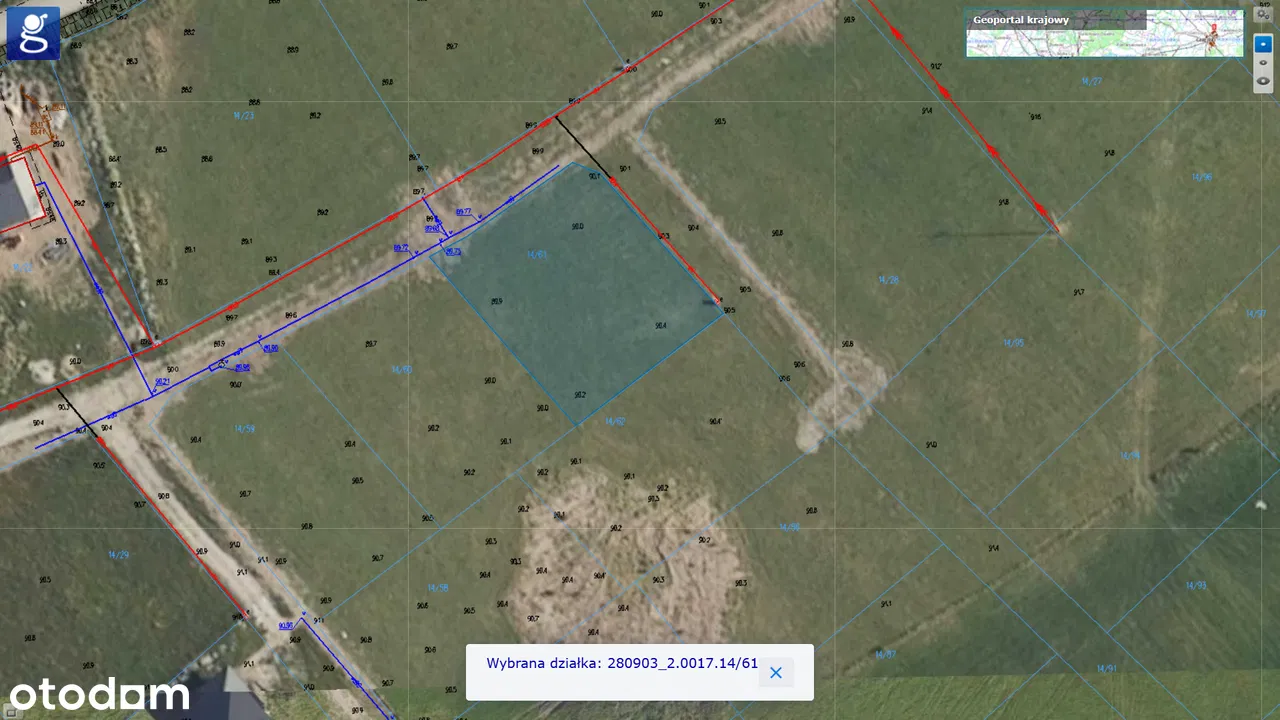The width and height of the screenshot is (1280, 720).
Task: Click the Geoportal "g" logo
Action: pyautogui.click(x=33, y=33)
